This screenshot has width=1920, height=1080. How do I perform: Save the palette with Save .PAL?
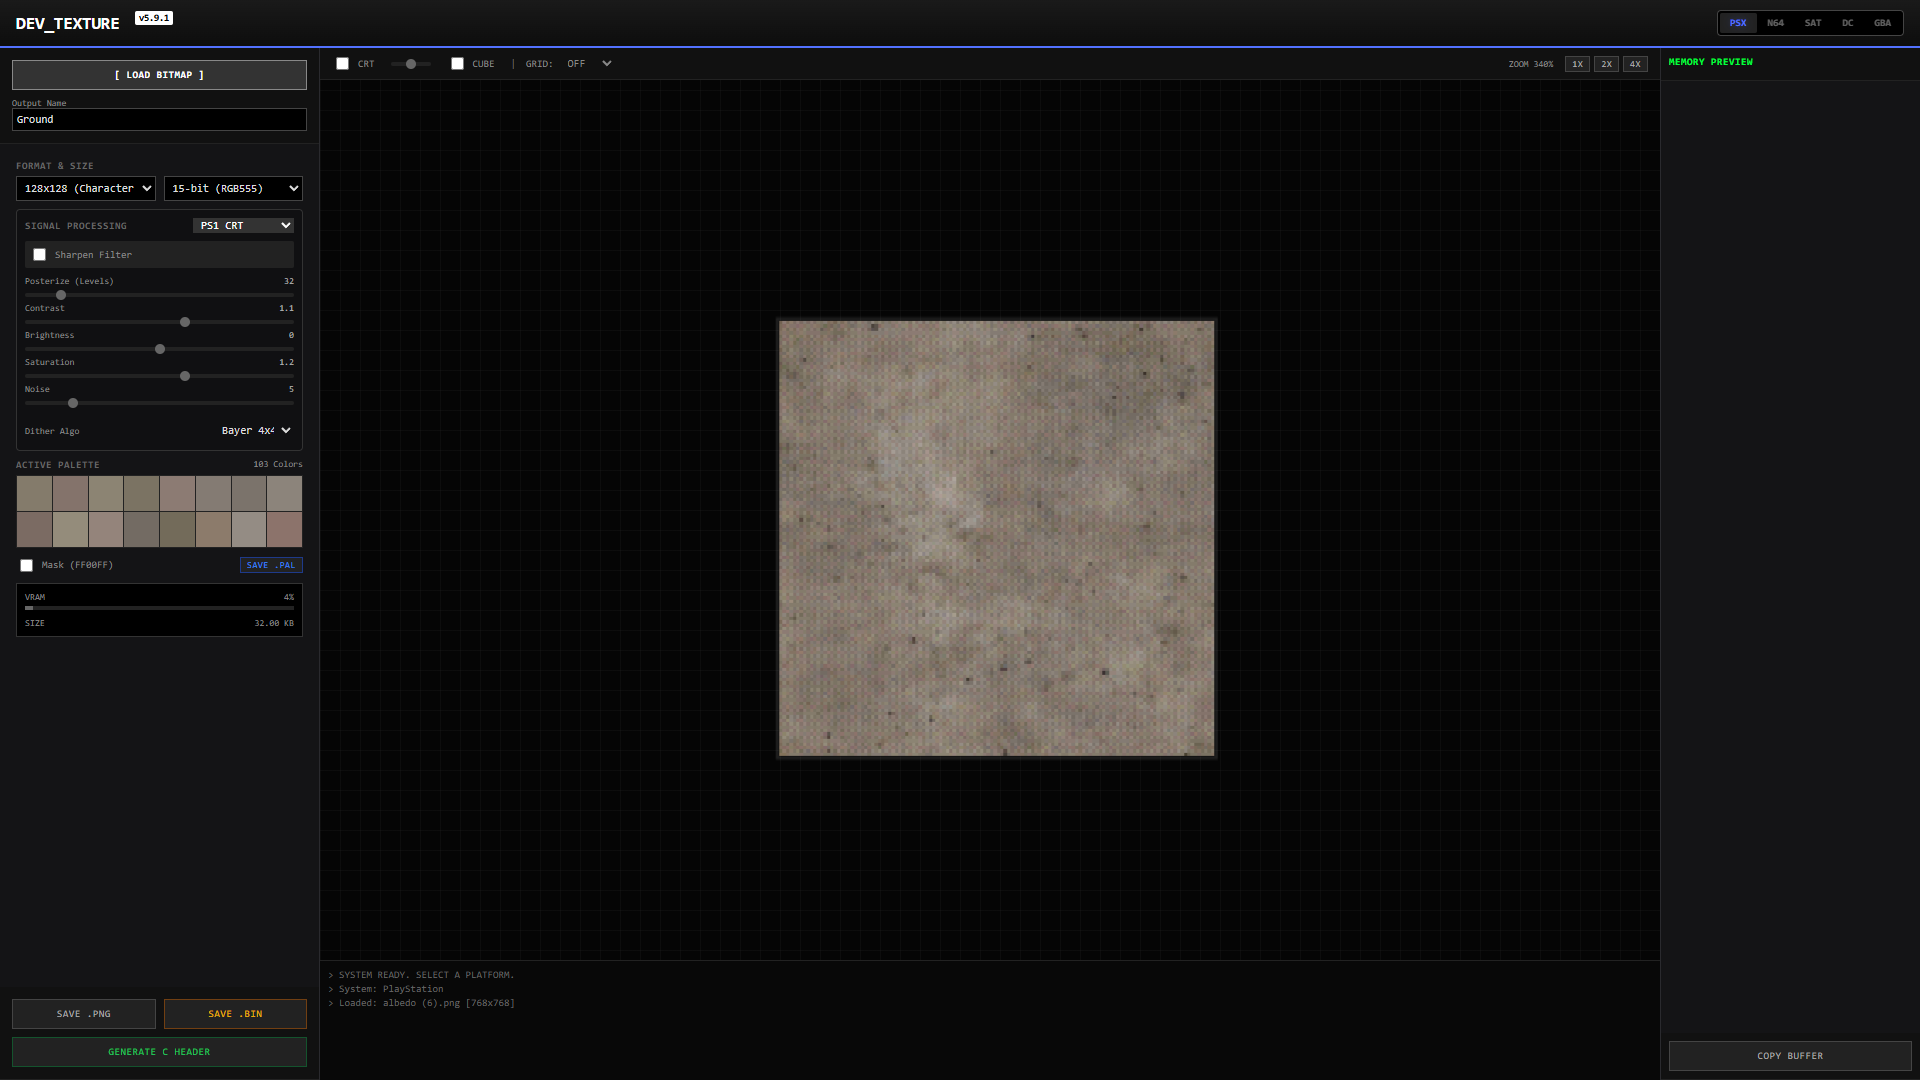271,566
